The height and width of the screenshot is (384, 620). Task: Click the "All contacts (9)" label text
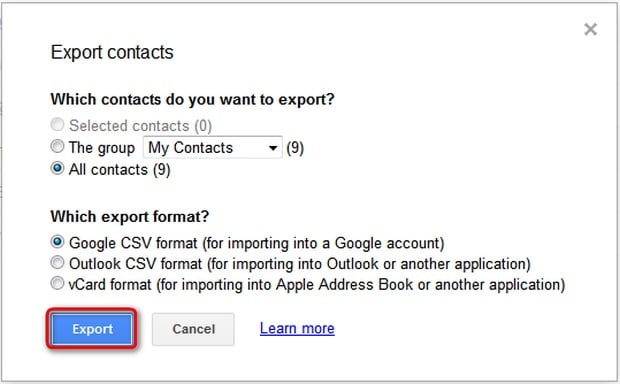(x=120, y=170)
